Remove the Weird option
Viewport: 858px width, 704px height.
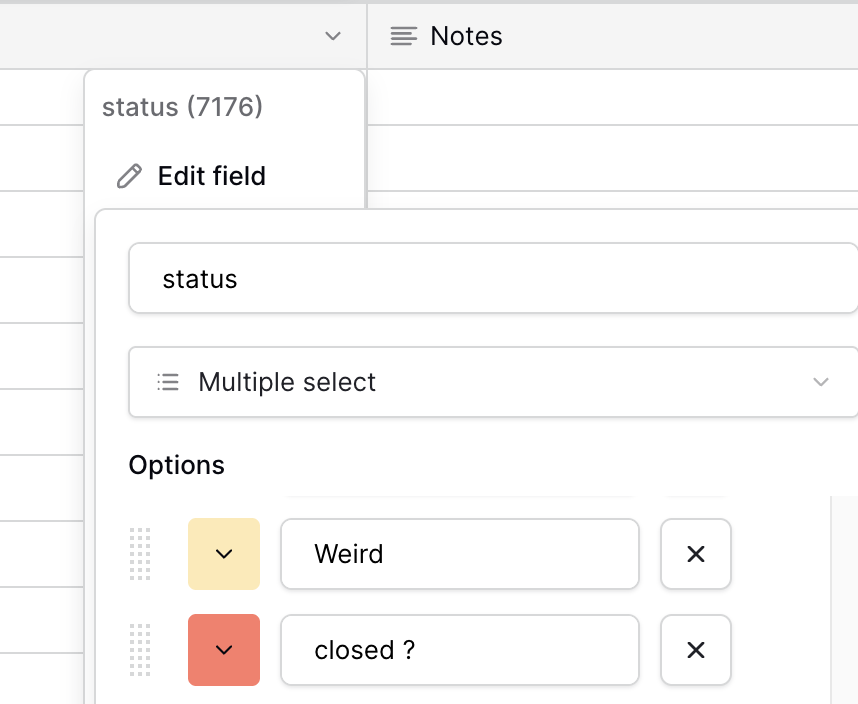point(695,554)
